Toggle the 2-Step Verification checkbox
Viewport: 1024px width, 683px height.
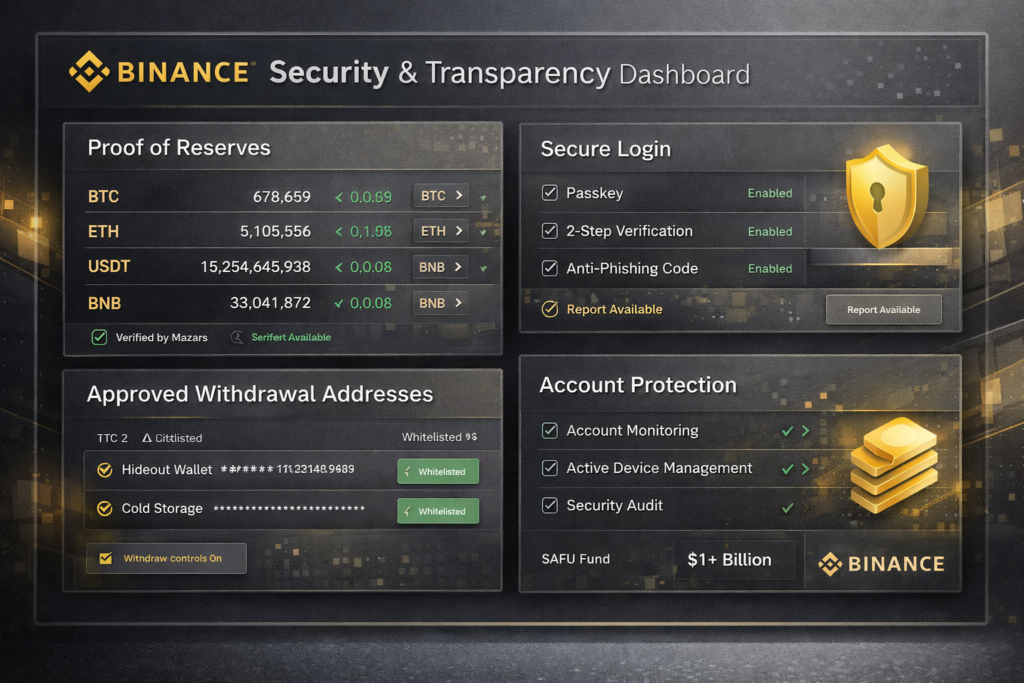pyautogui.click(x=549, y=230)
